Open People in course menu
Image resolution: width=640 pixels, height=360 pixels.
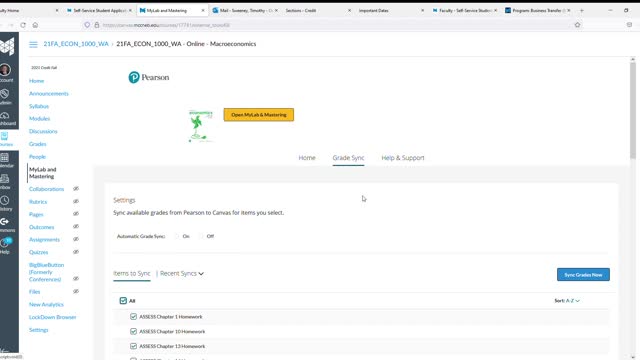tap(37, 157)
